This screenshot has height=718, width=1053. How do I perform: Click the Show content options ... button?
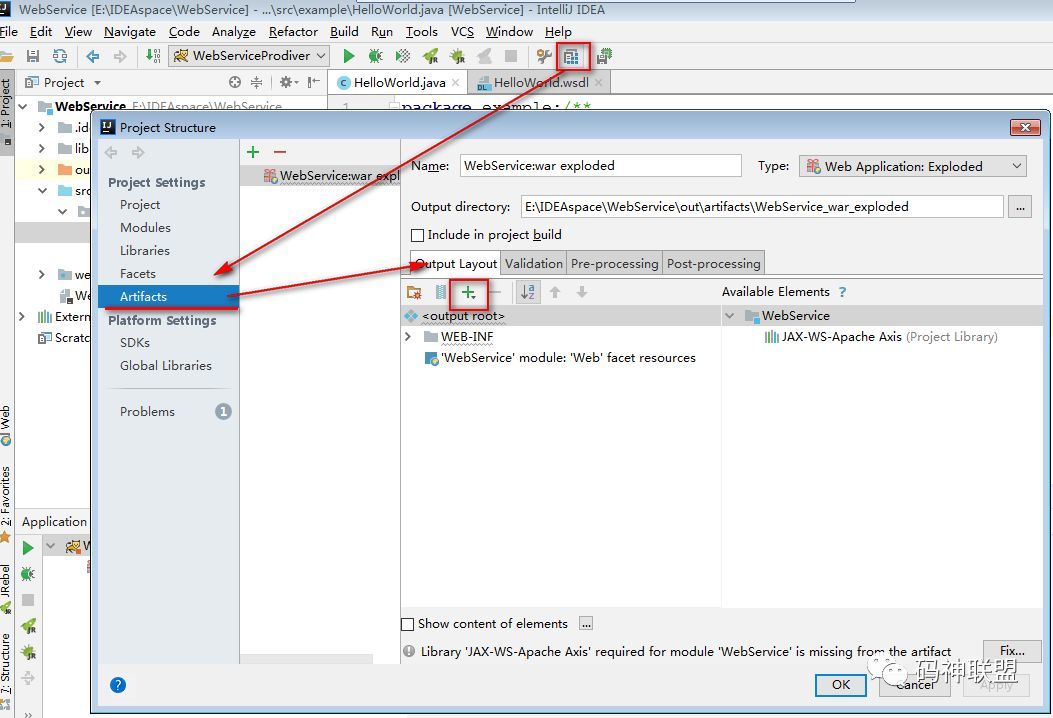pos(586,624)
